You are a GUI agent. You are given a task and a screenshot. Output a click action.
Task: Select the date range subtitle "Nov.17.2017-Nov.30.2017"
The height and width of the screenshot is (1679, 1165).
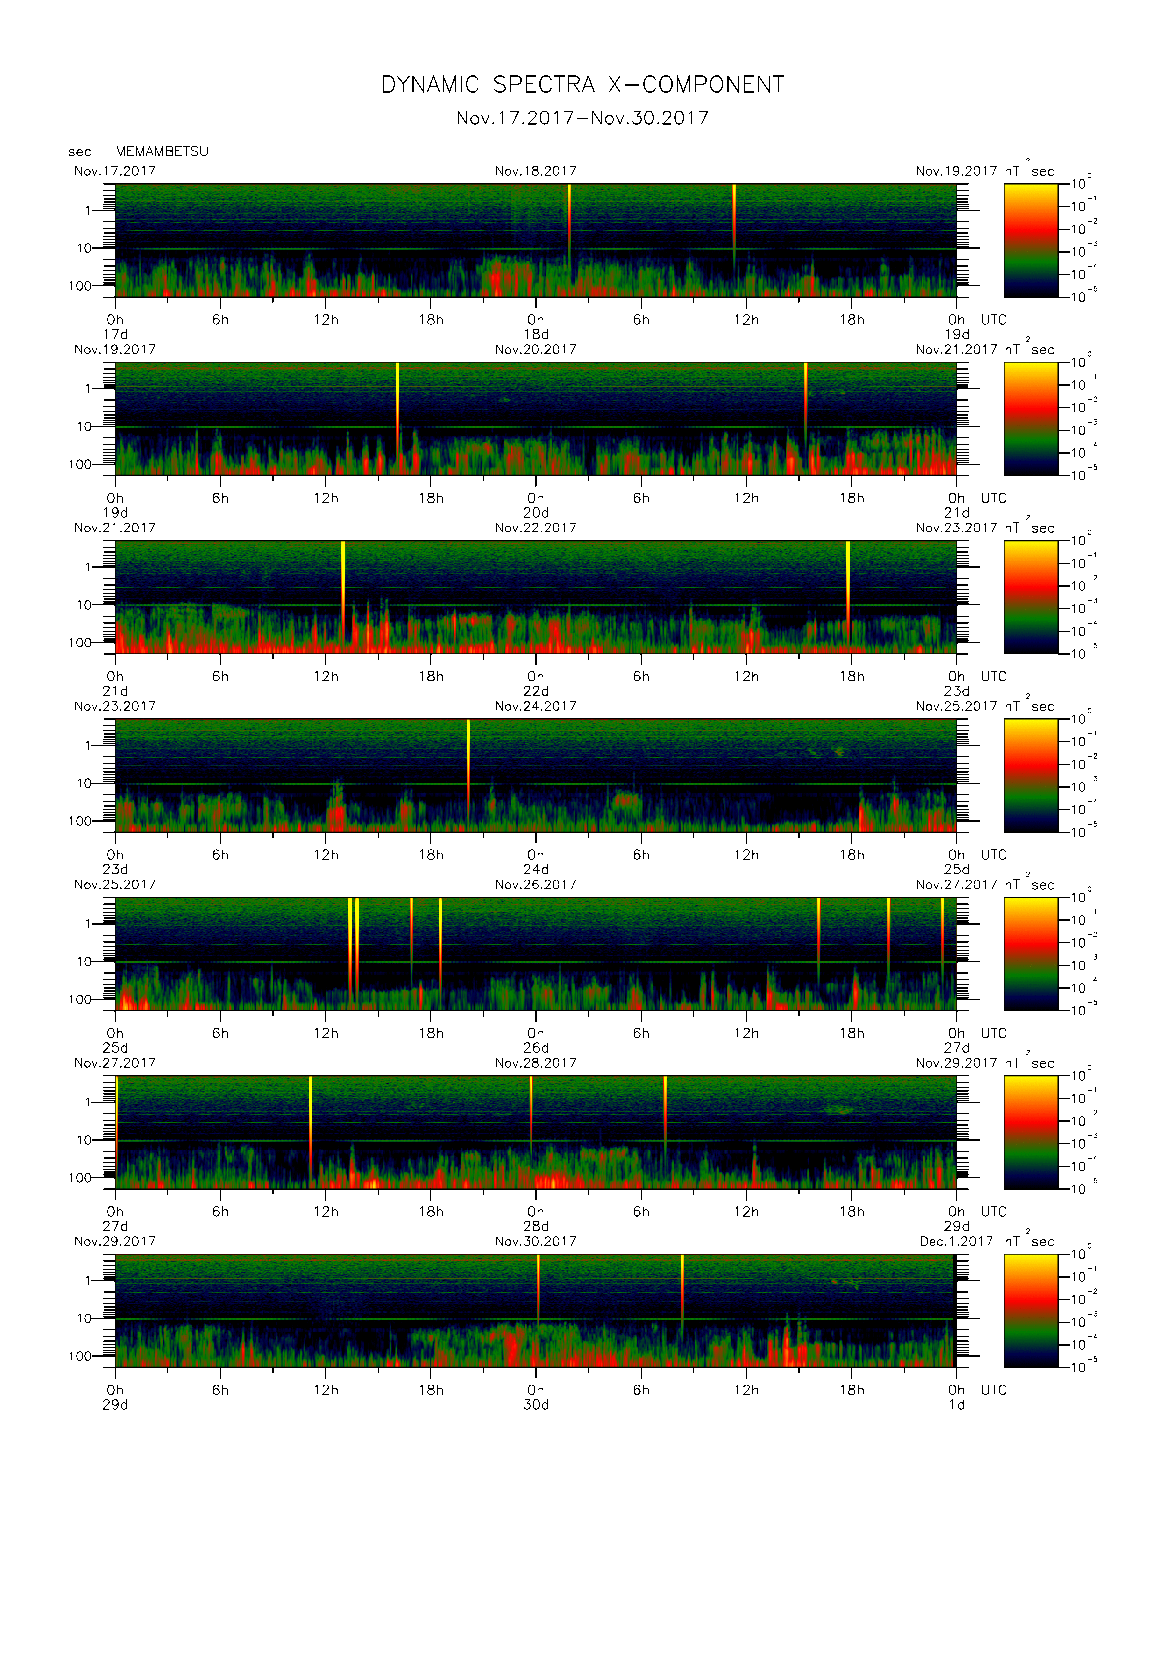tap(582, 118)
